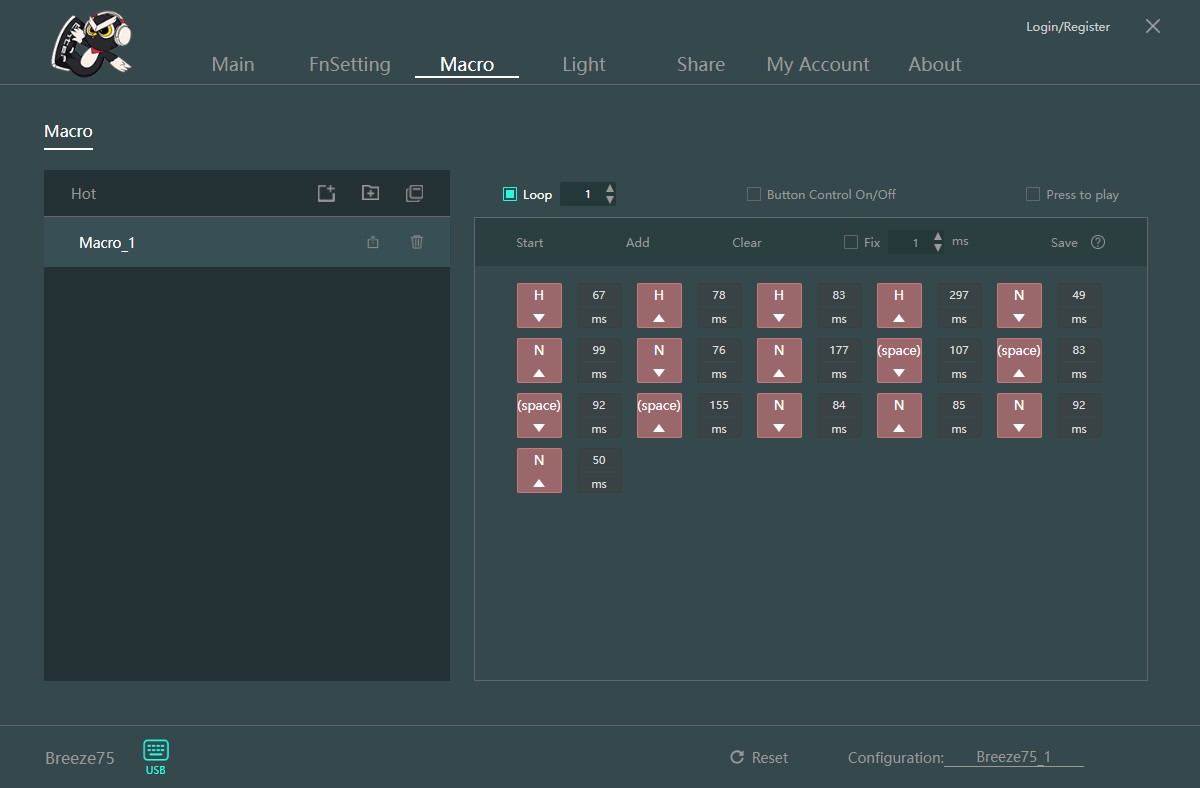Click the Login/Register link
Viewport: 1200px width, 788px height.
(x=1067, y=27)
